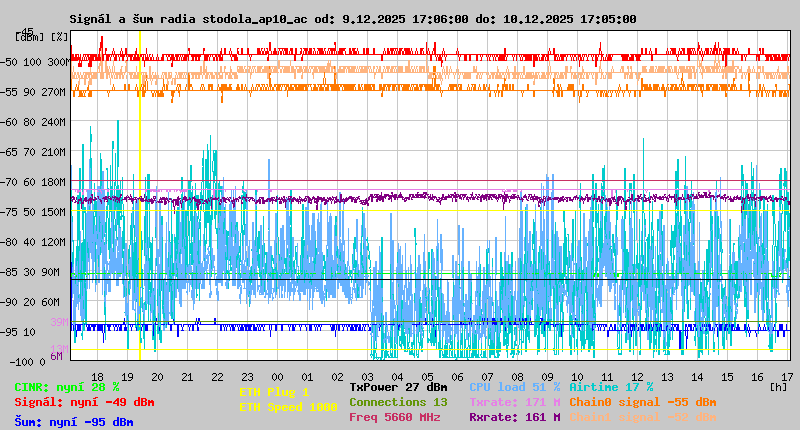Screen dimensions: 800x430
Task: Click the ETH Plug 1 legend label
Action: [274, 392]
